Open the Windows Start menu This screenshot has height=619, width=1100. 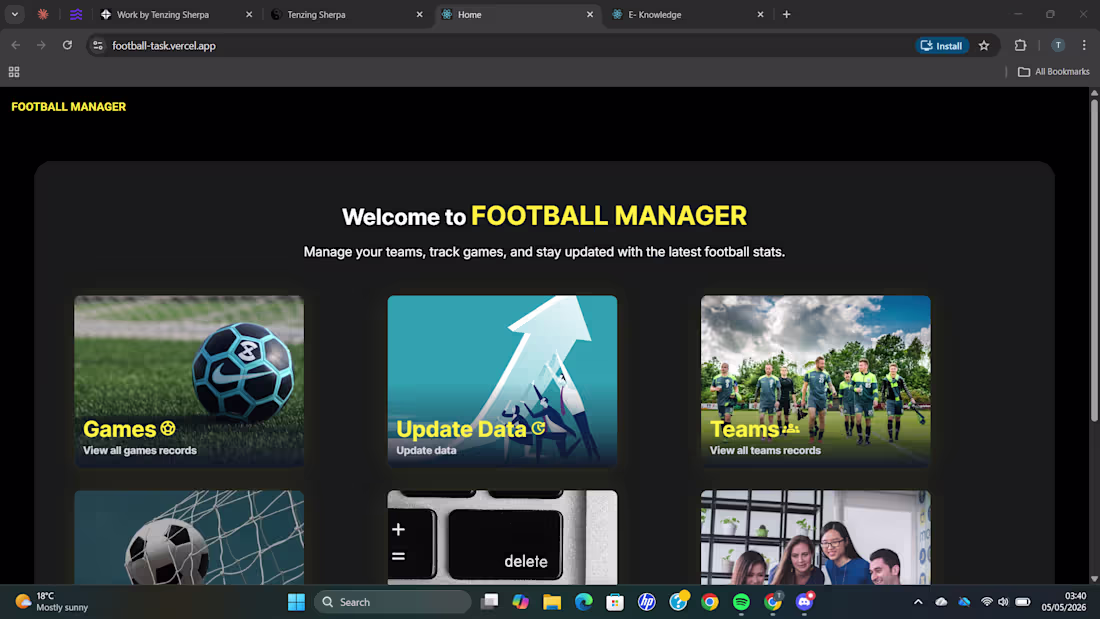click(x=296, y=602)
